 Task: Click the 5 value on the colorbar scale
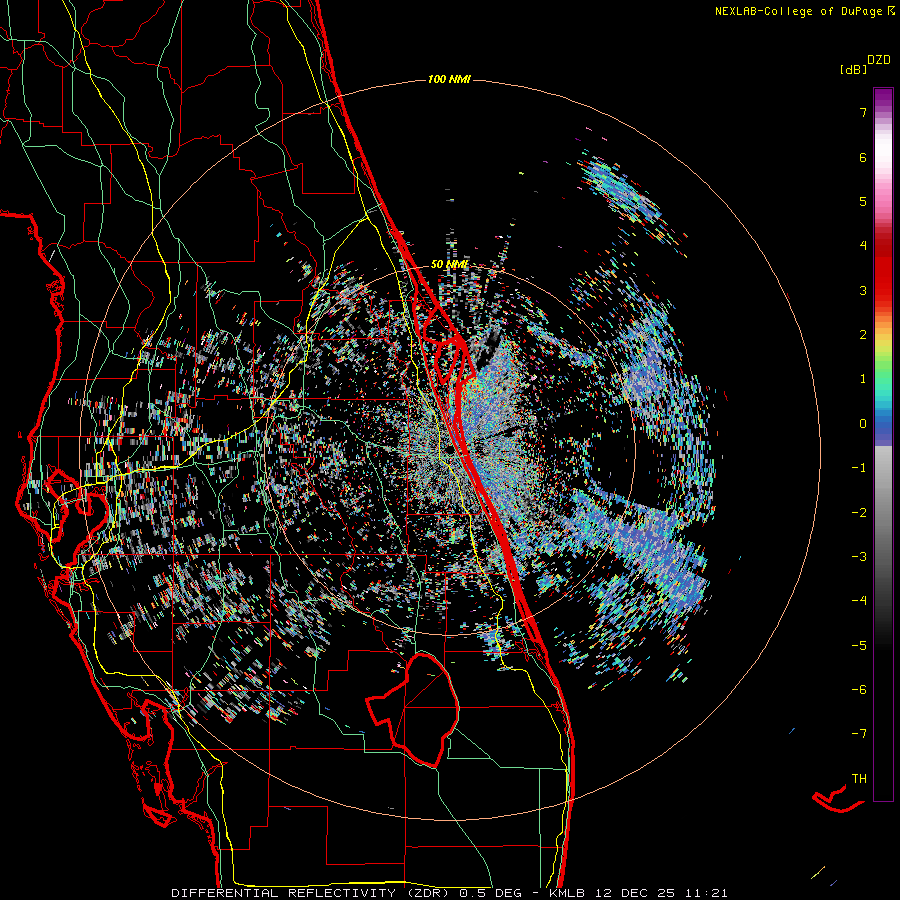pos(863,202)
